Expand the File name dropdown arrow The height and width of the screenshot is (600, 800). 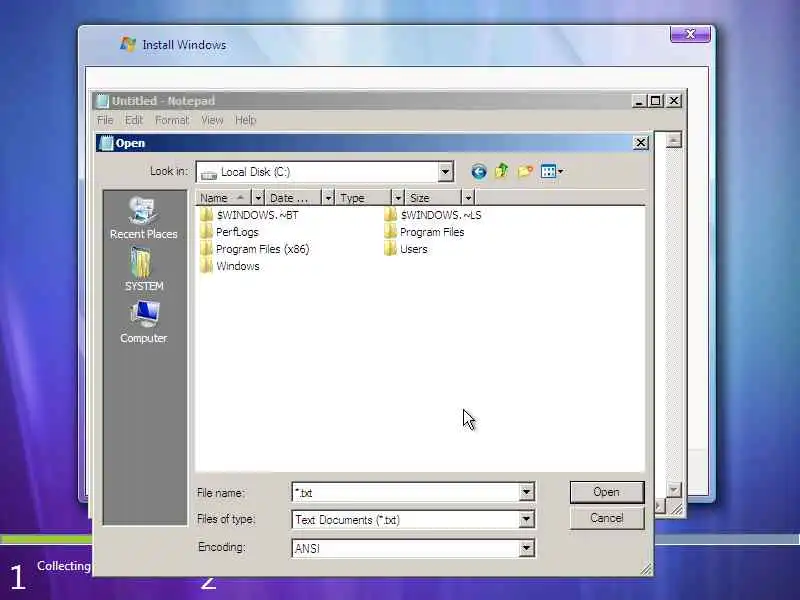(526, 492)
